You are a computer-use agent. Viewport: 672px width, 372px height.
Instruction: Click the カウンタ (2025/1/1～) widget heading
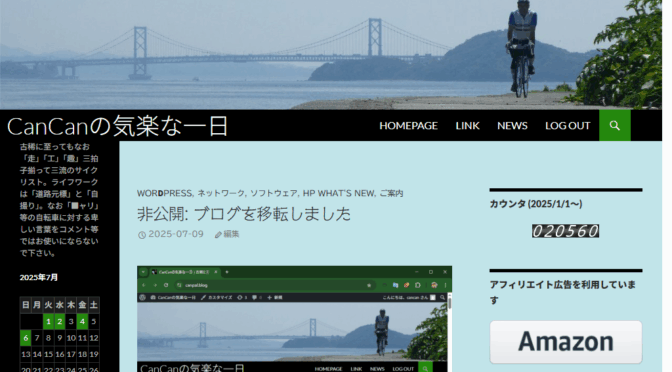click(536, 204)
